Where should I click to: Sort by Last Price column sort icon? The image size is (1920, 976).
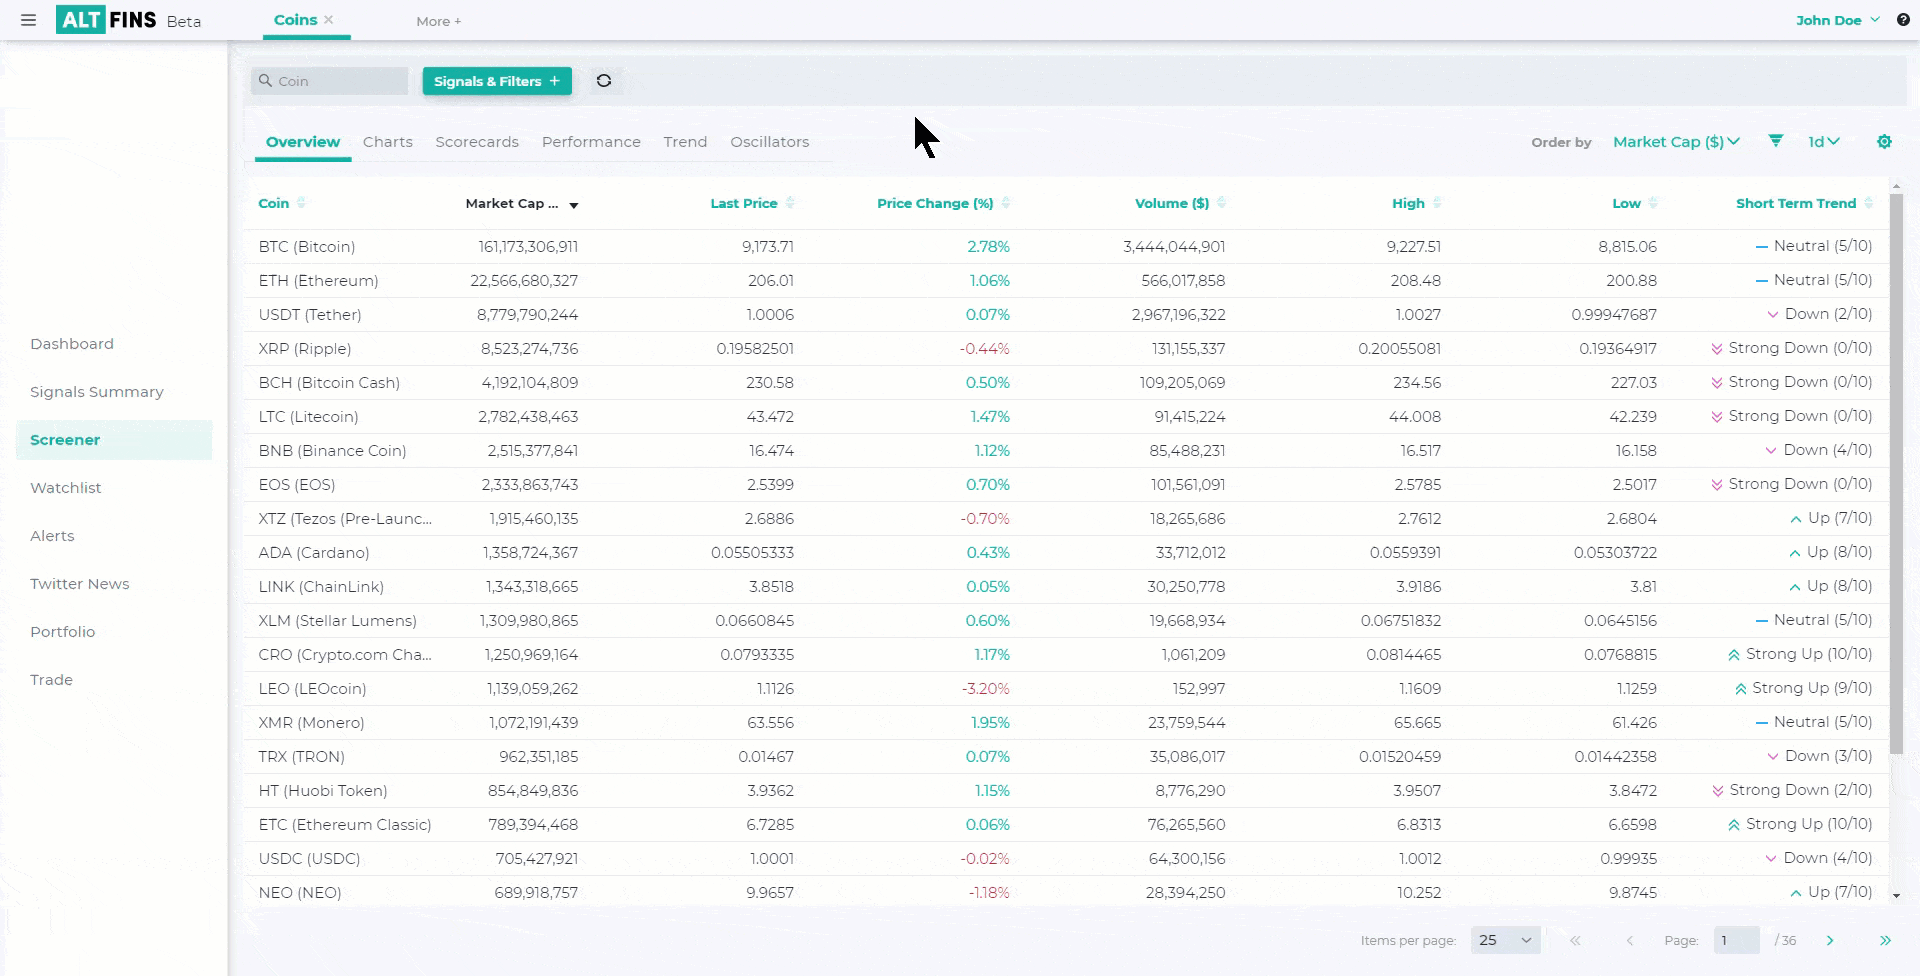click(x=790, y=203)
